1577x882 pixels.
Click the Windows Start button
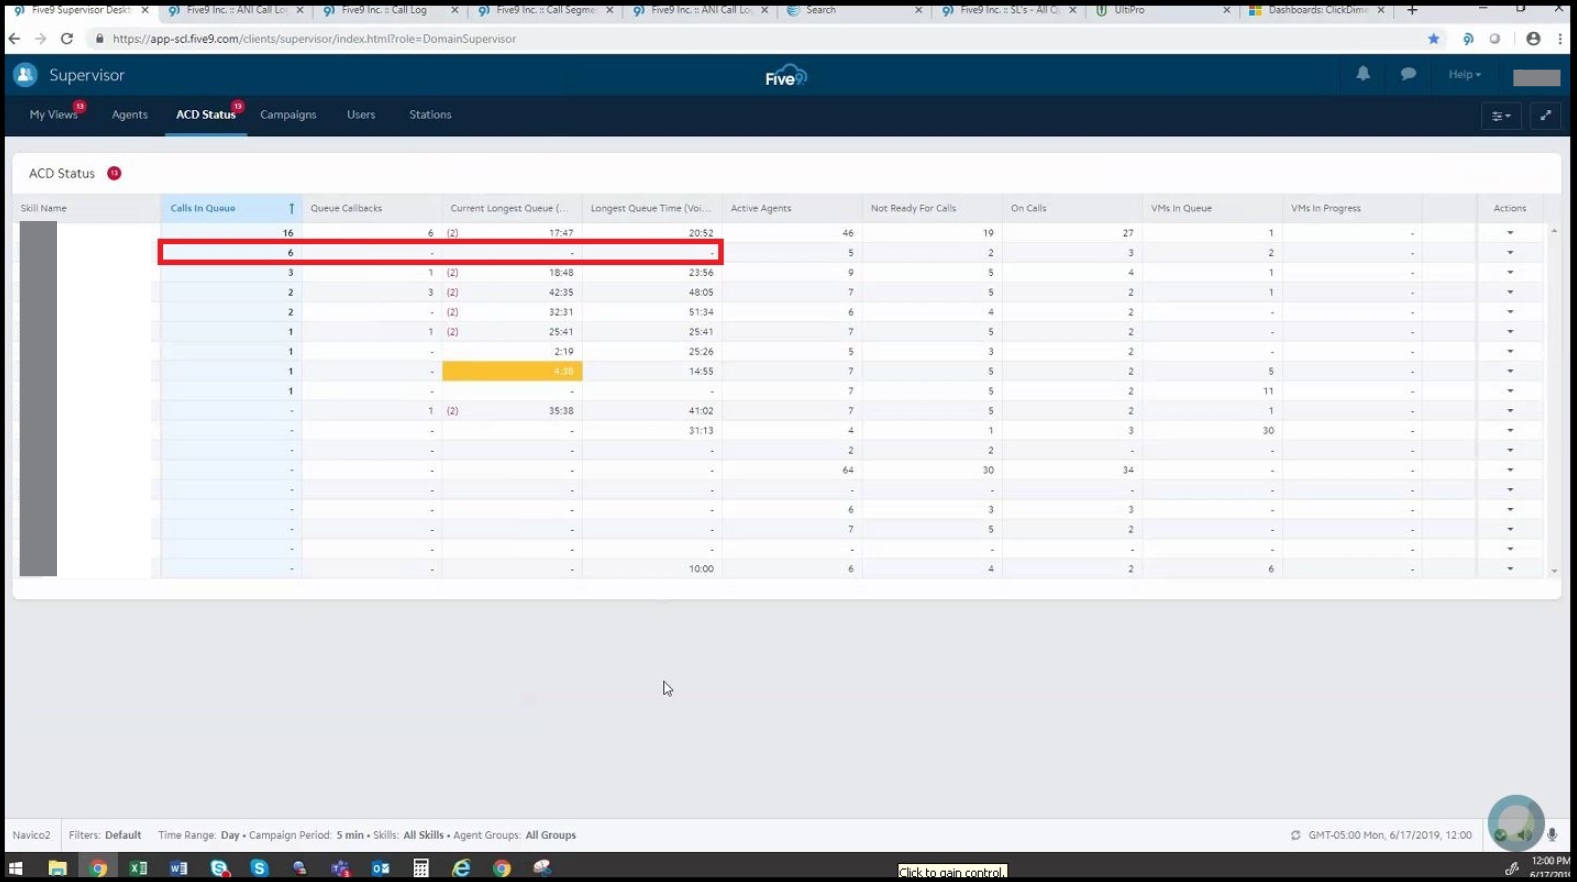point(15,868)
